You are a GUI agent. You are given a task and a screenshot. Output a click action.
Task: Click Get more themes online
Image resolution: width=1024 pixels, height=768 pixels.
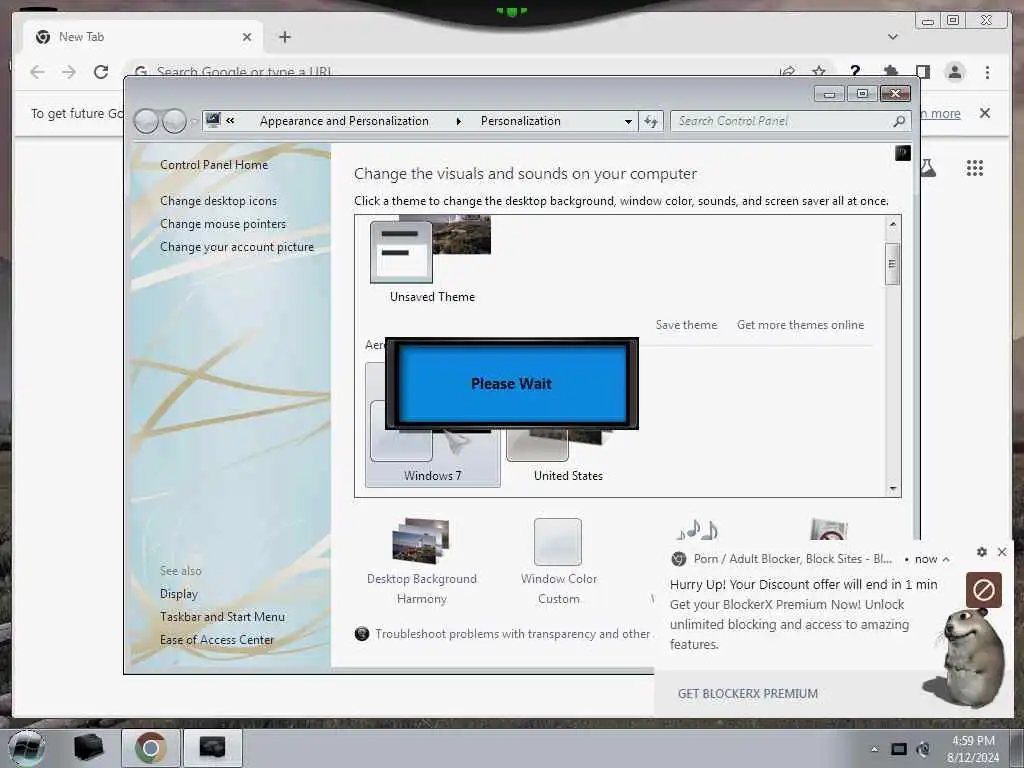point(800,325)
